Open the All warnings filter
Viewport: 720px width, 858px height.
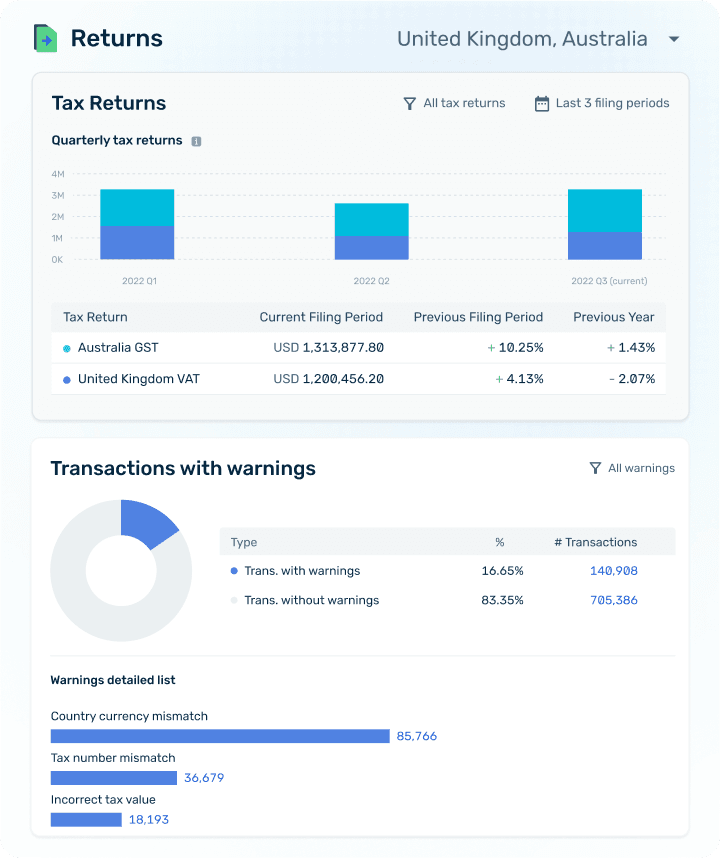tap(632, 468)
